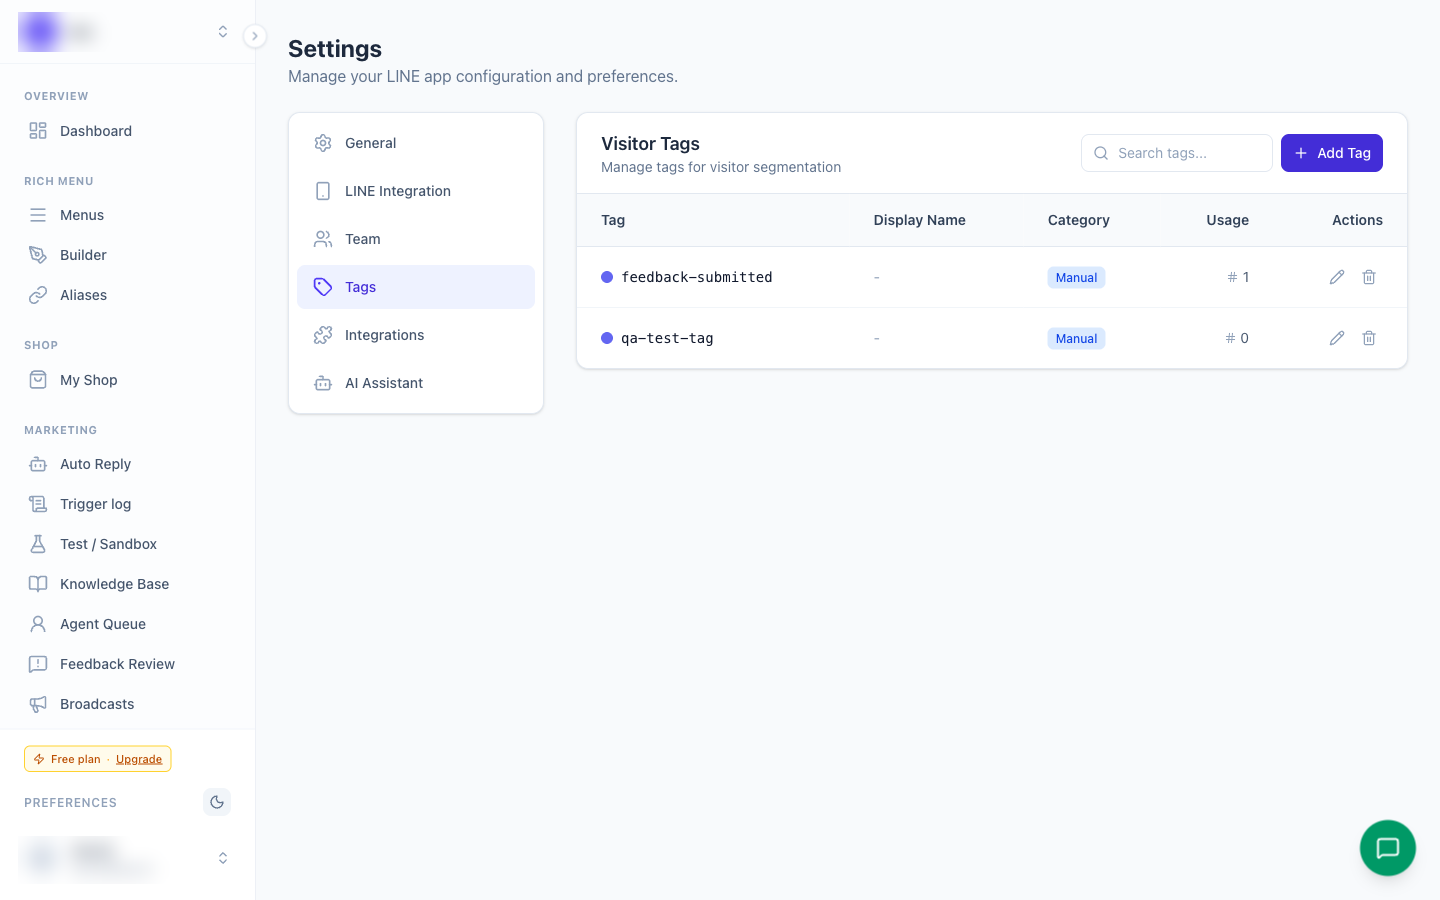The image size is (1440, 900).
Task: Click the Test / Sandbox flask icon
Action: point(38,544)
